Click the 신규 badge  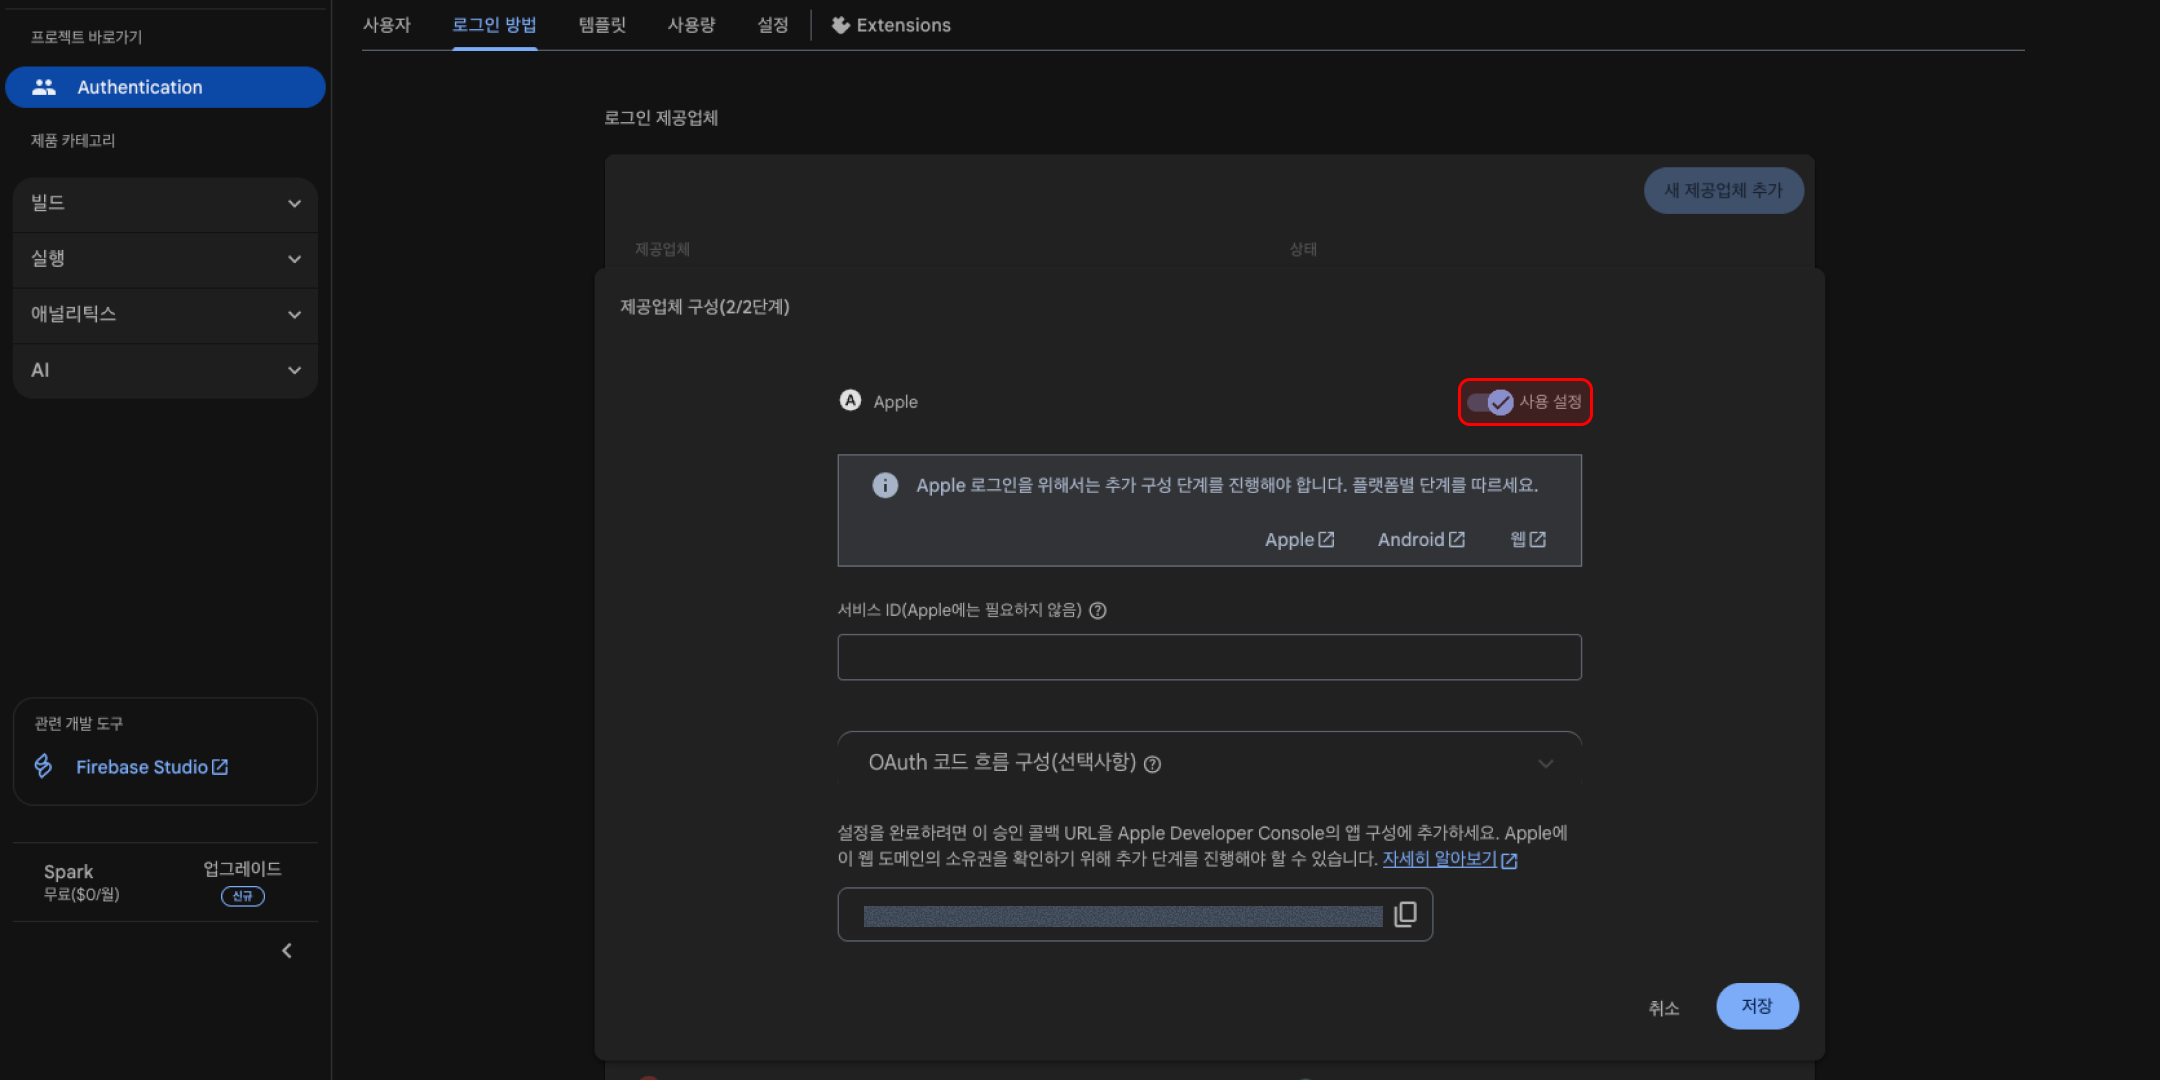[x=242, y=896]
